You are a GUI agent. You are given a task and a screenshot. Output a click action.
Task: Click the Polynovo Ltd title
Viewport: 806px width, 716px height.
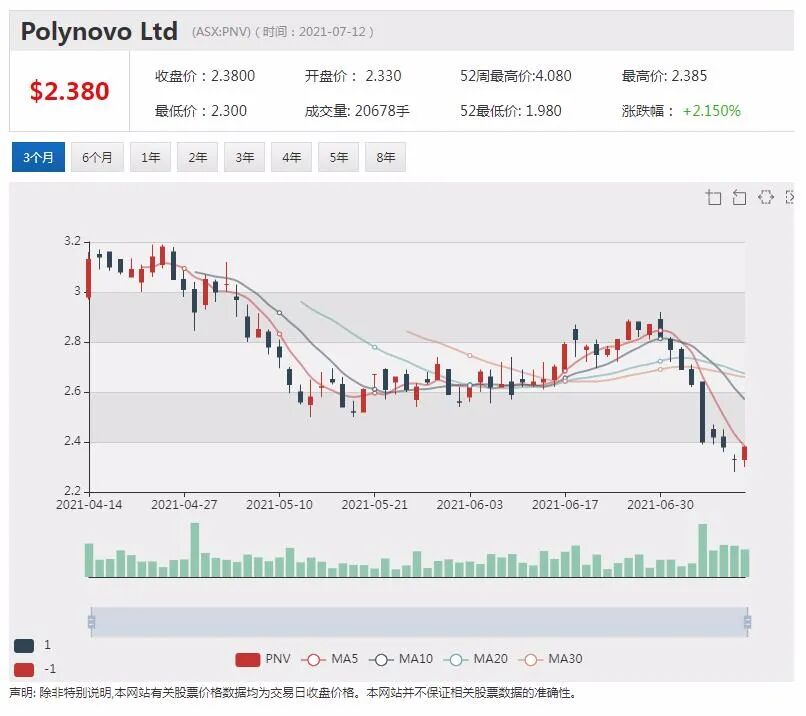(99, 31)
